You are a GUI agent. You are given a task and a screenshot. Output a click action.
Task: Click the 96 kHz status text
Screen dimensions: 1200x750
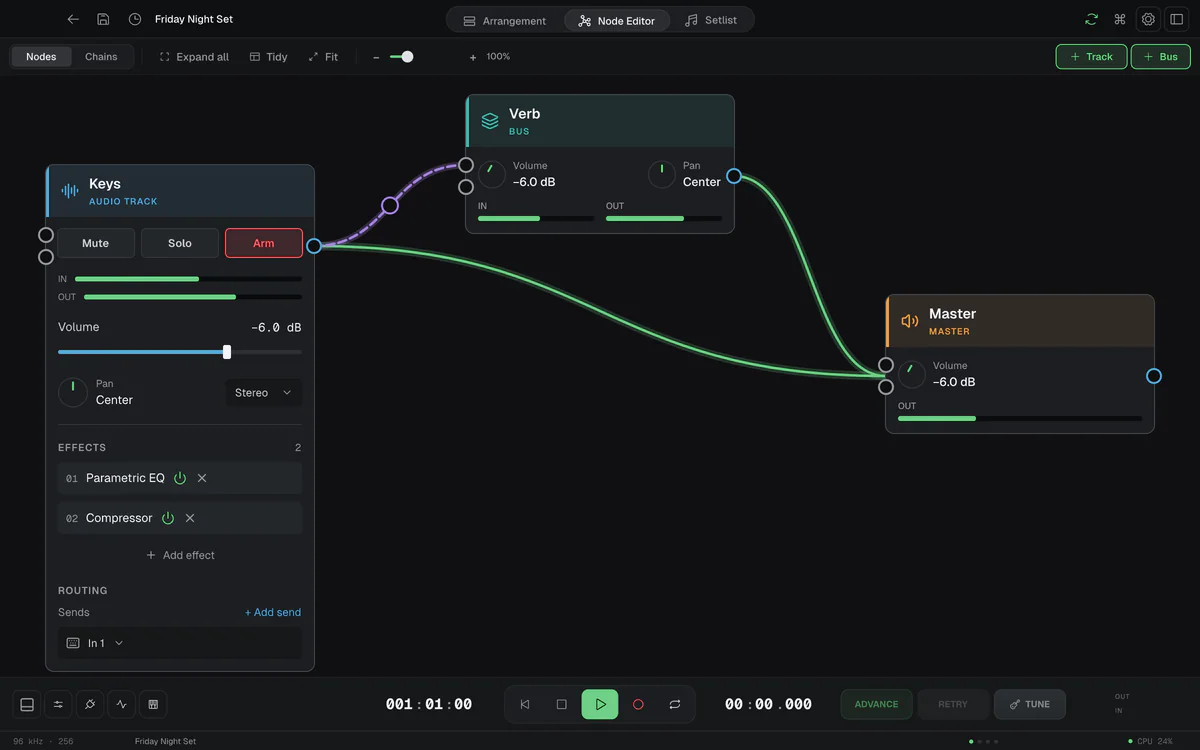pos(28,741)
